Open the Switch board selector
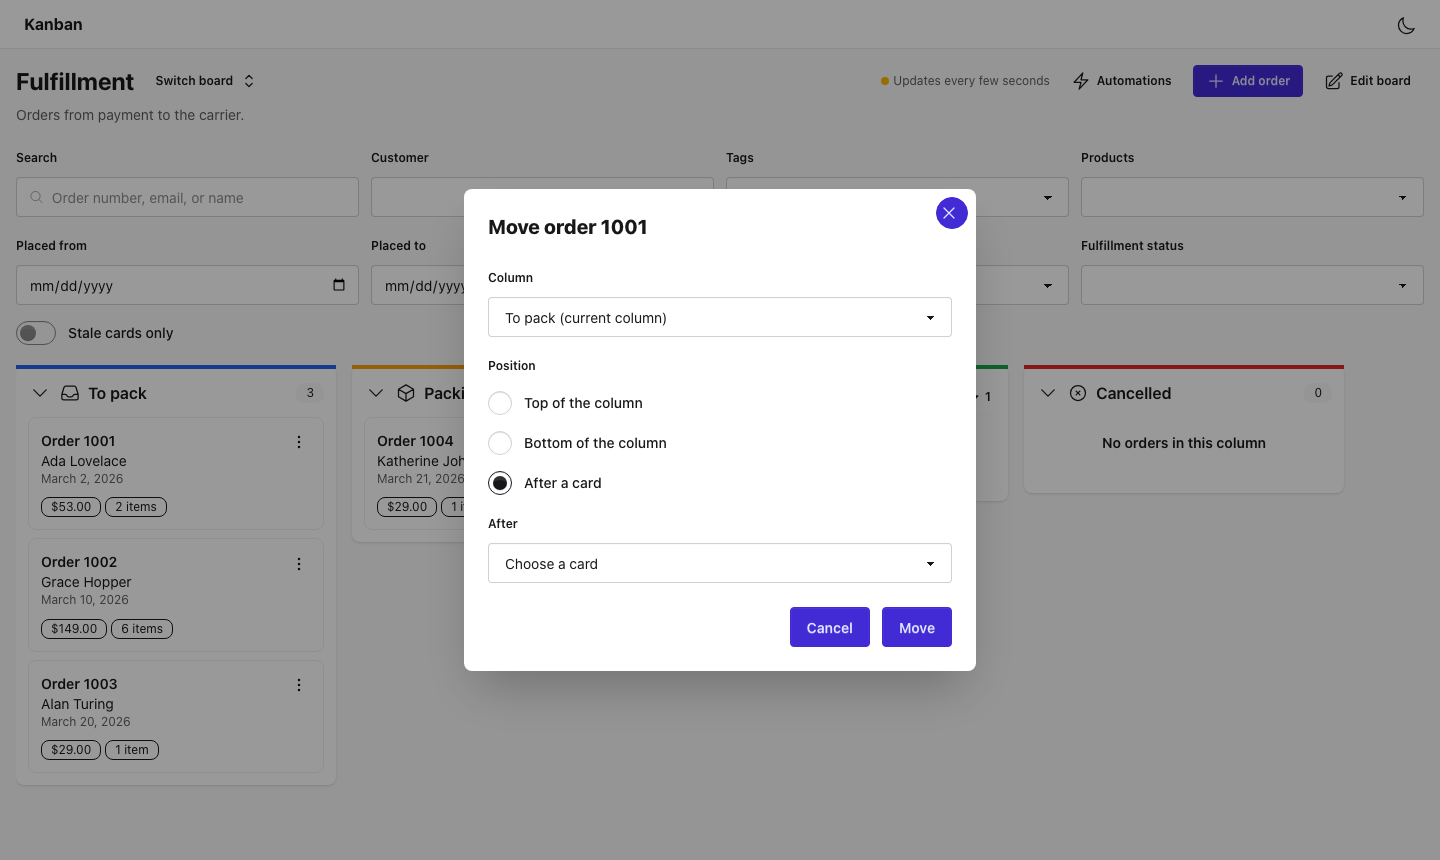1440x860 pixels. (205, 81)
